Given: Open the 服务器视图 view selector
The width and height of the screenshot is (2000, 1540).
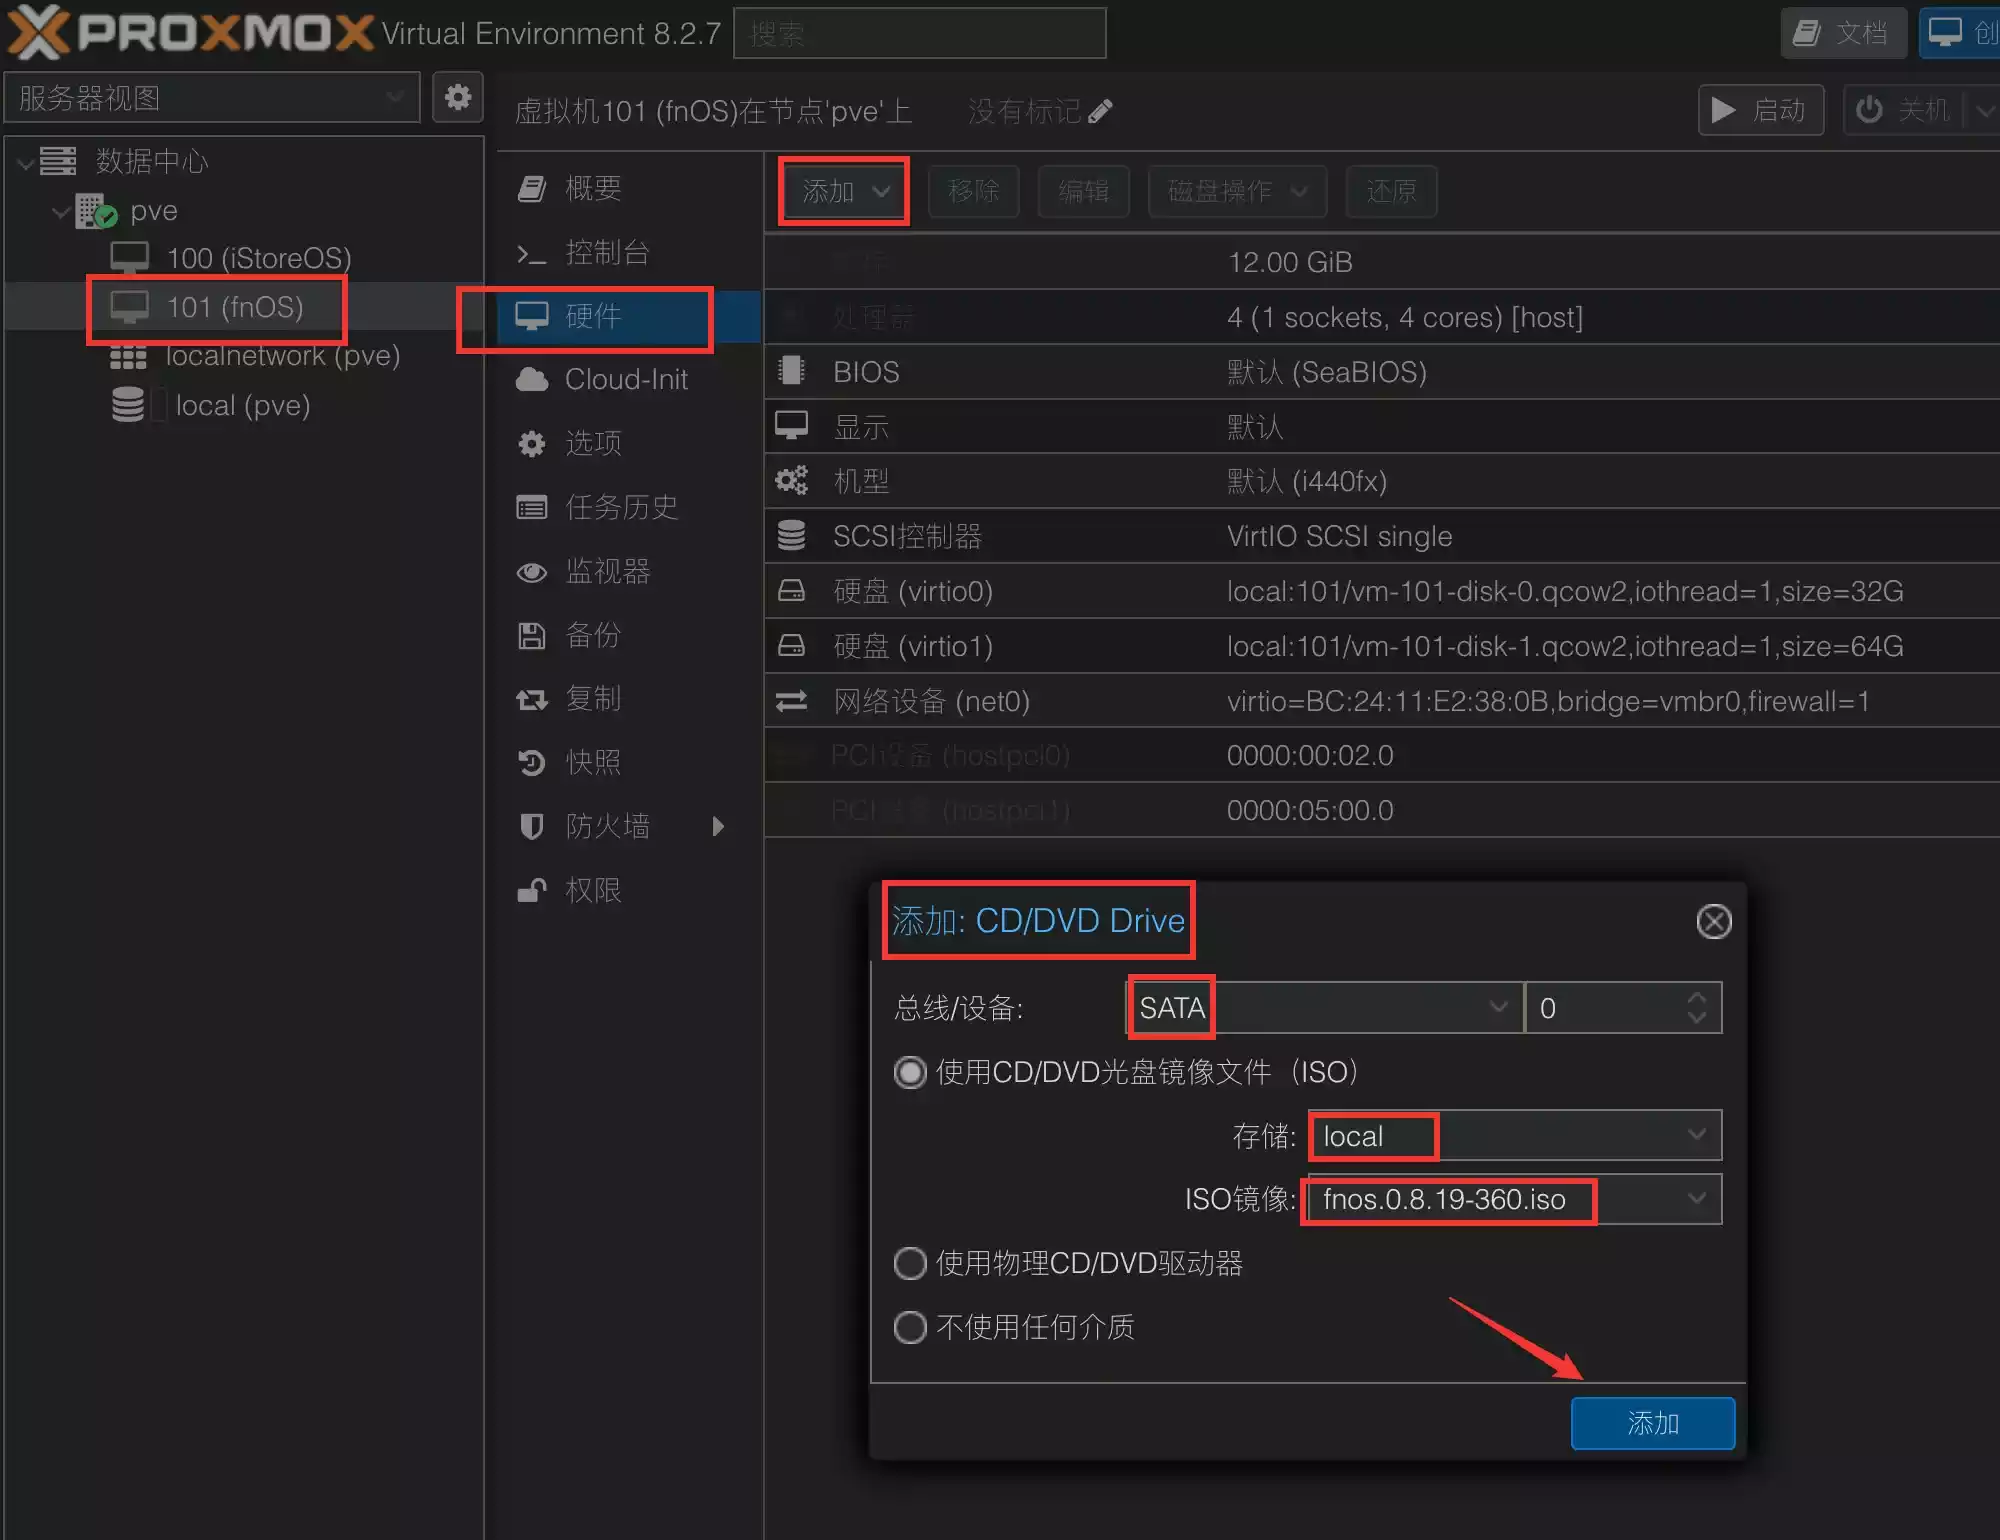Looking at the screenshot, I should click(212, 98).
